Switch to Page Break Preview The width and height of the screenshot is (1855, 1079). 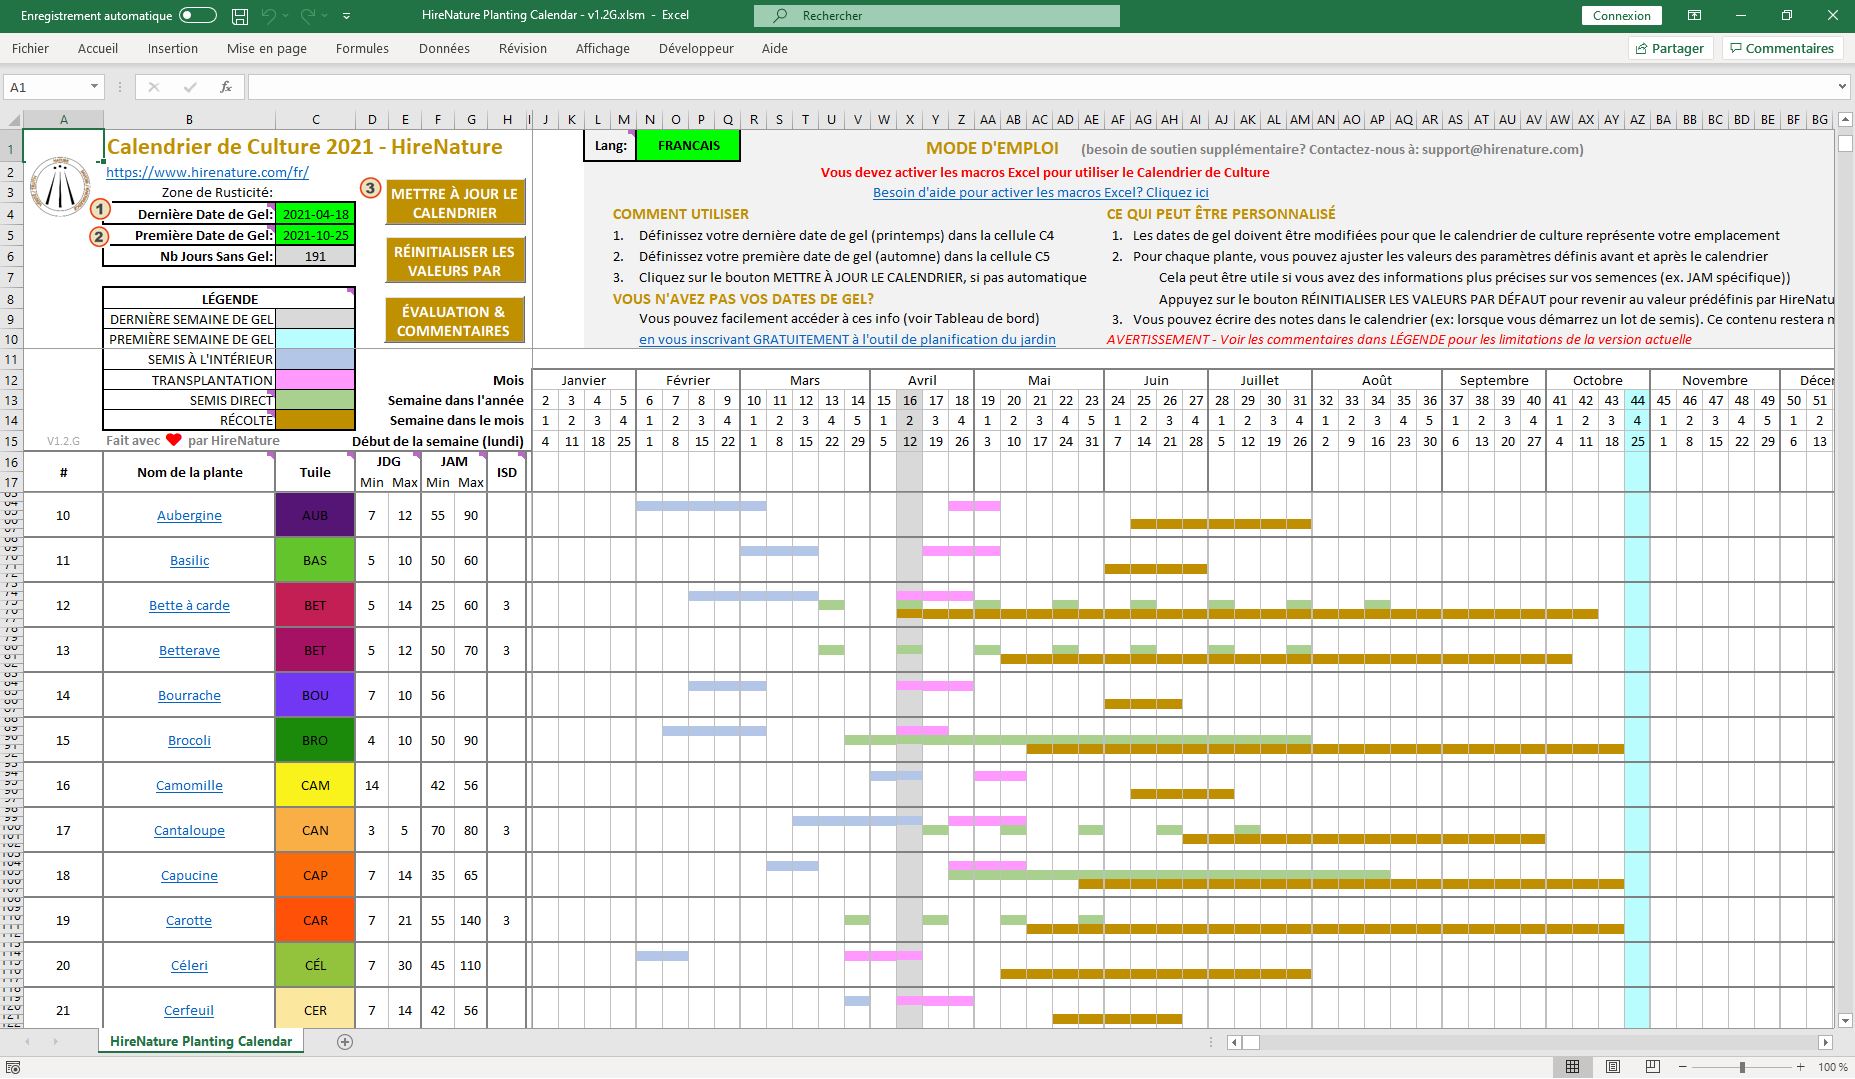pos(1652,1067)
